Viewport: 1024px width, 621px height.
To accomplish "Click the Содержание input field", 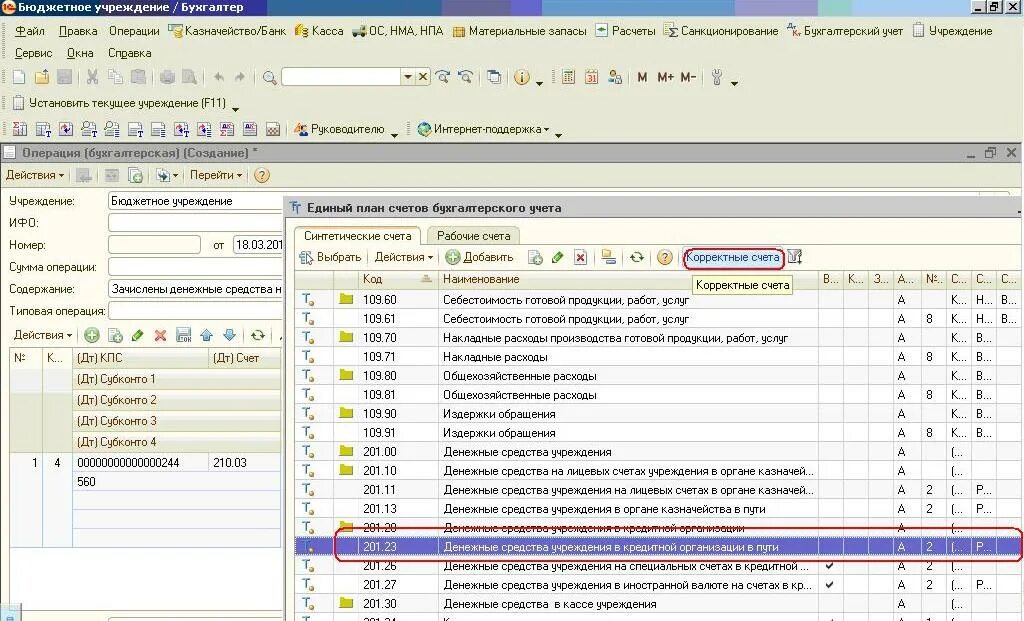I will [x=195, y=289].
